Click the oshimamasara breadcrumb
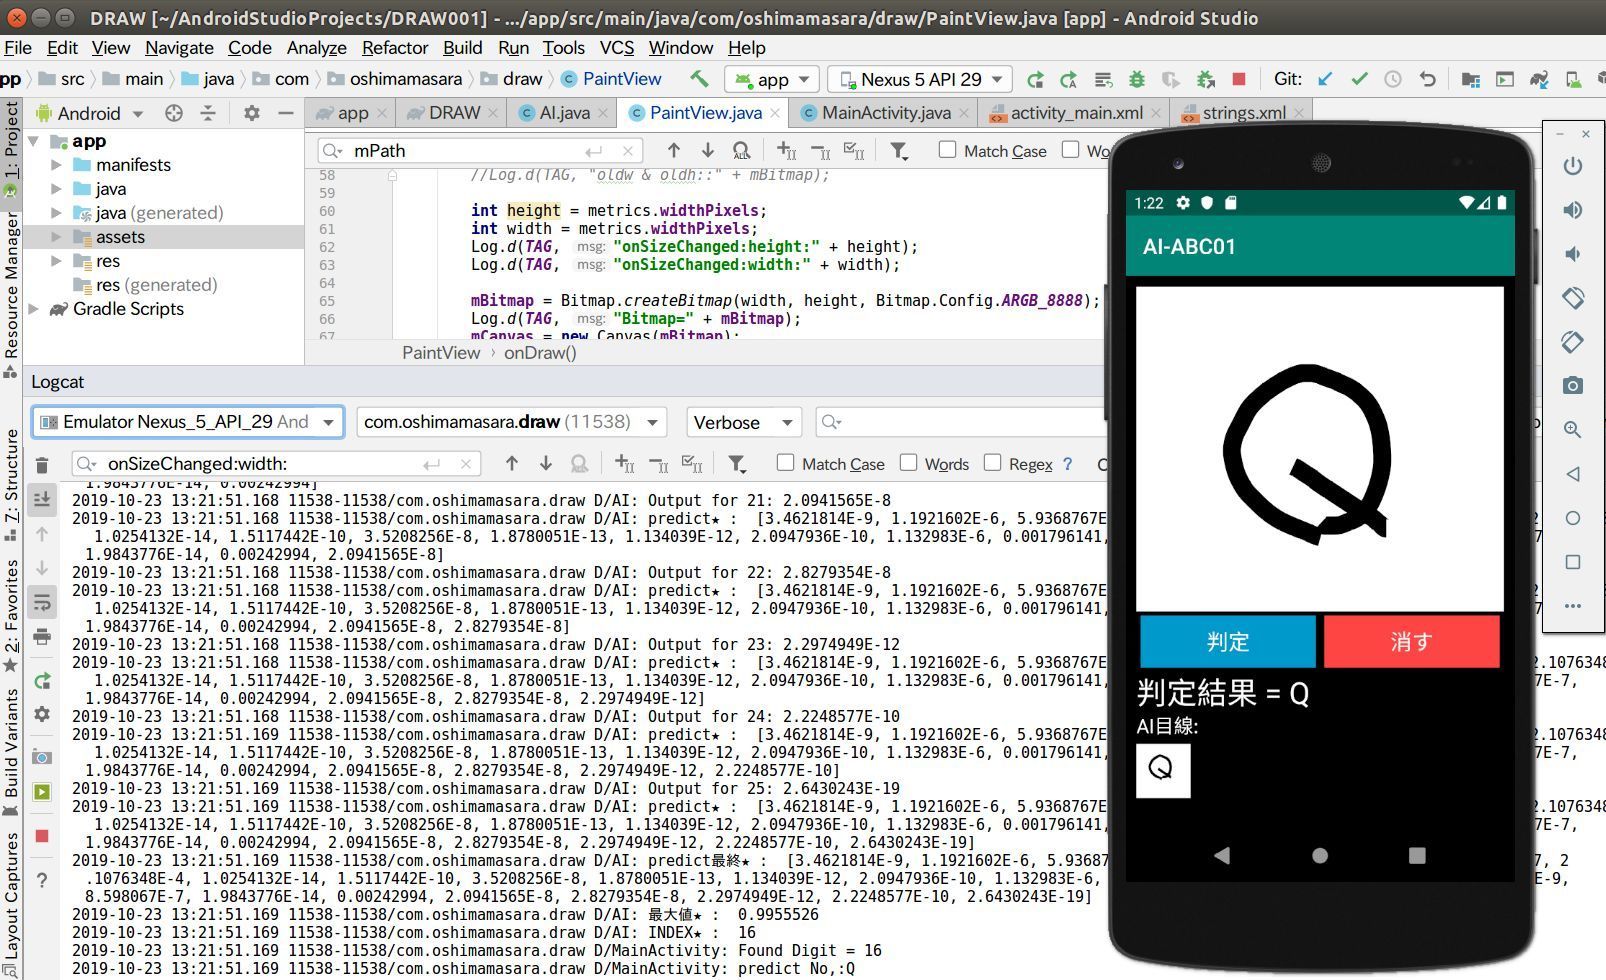 coord(406,79)
